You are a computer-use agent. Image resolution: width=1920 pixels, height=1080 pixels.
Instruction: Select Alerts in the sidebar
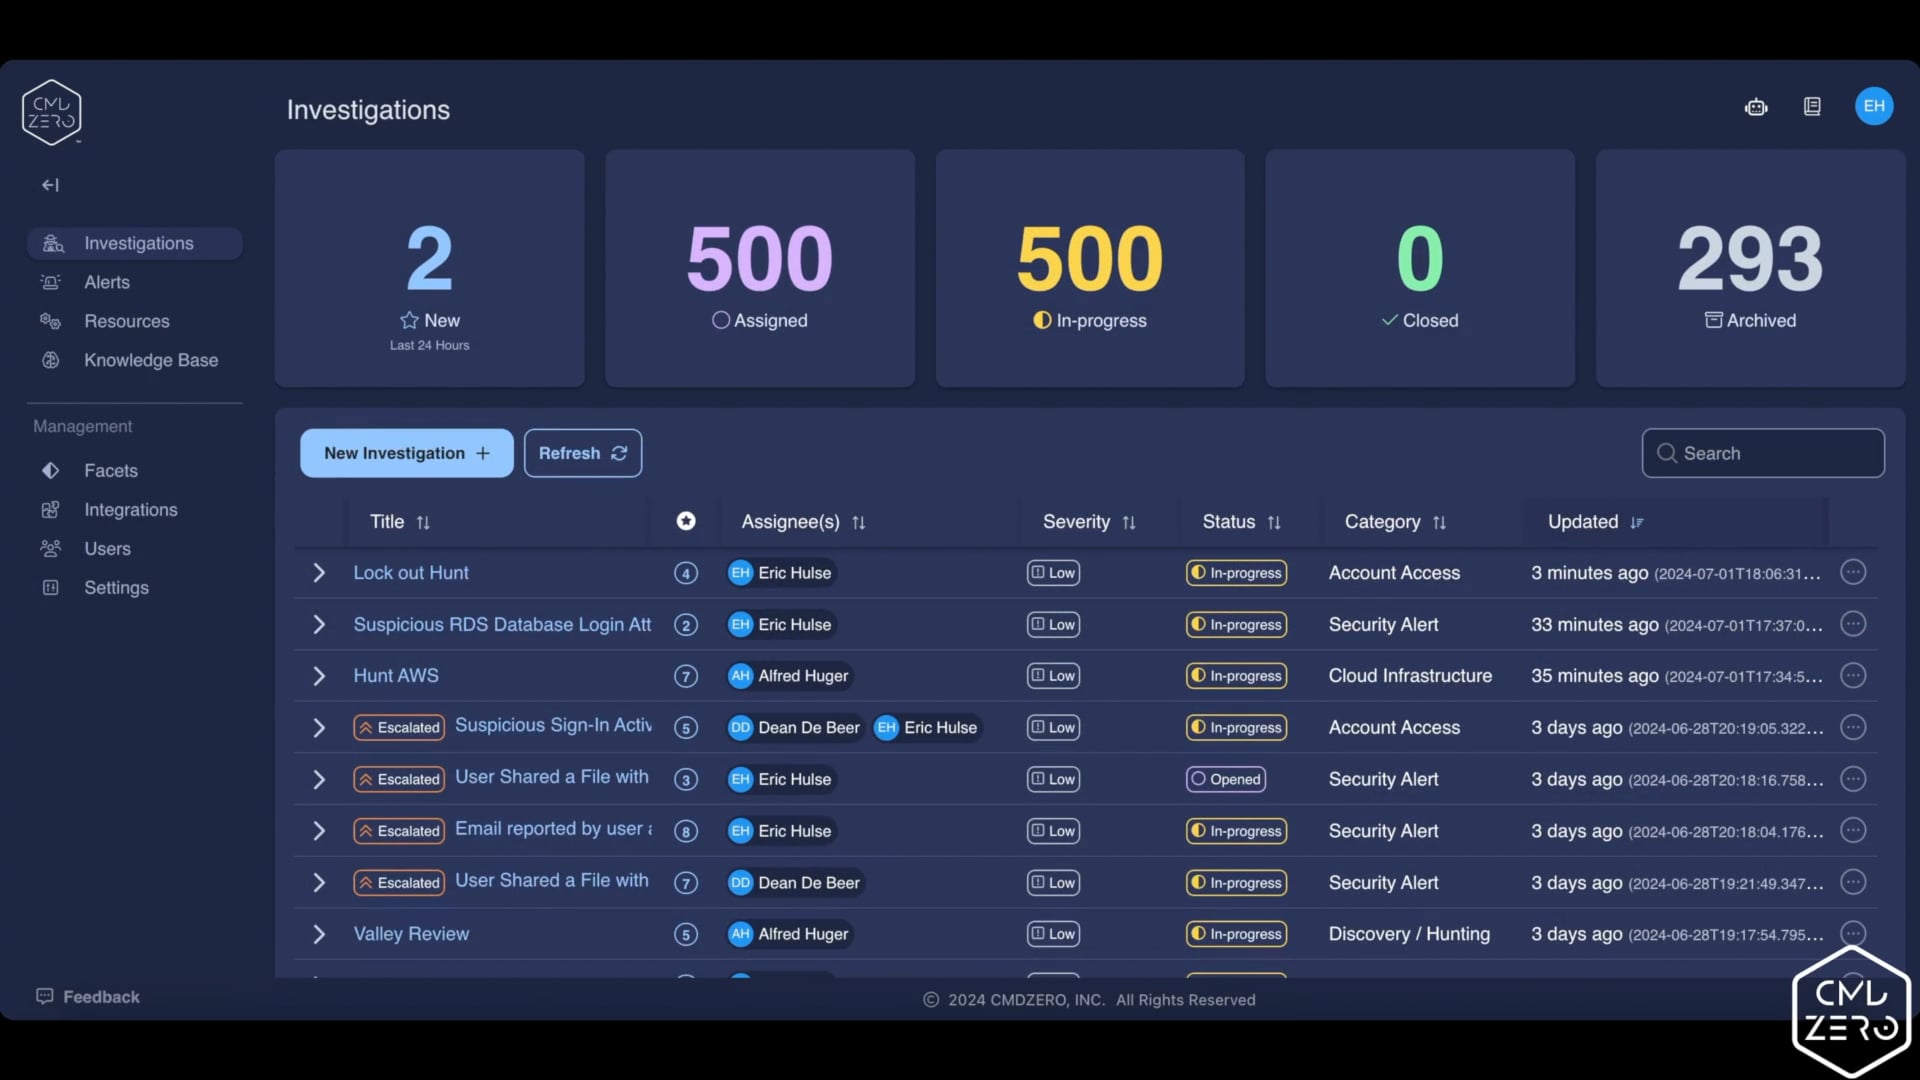click(106, 282)
